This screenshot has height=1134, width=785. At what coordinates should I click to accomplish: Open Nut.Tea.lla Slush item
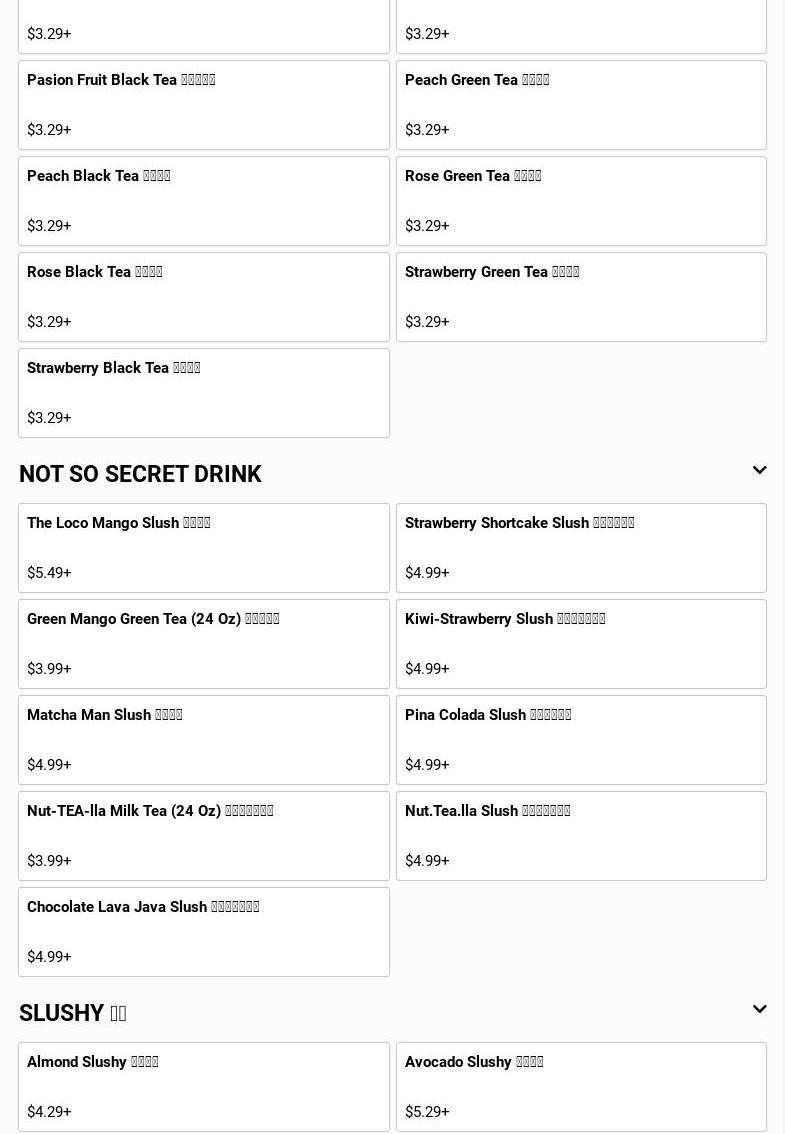(581, 836)
